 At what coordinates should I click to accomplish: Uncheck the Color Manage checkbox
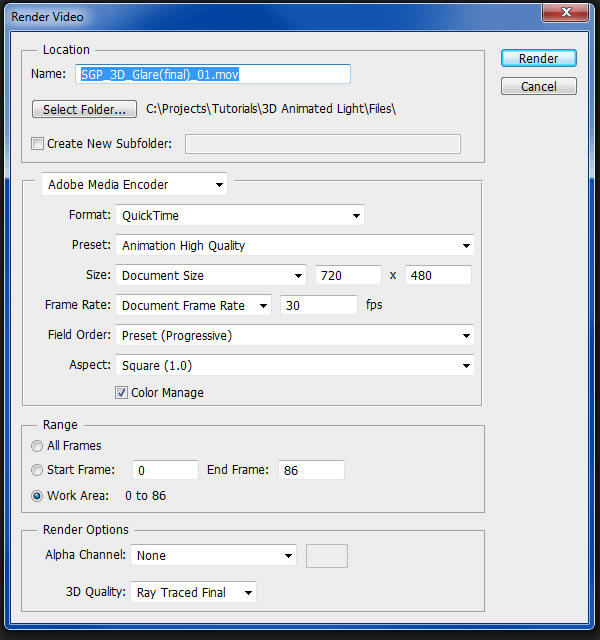[x=121, y=393]
